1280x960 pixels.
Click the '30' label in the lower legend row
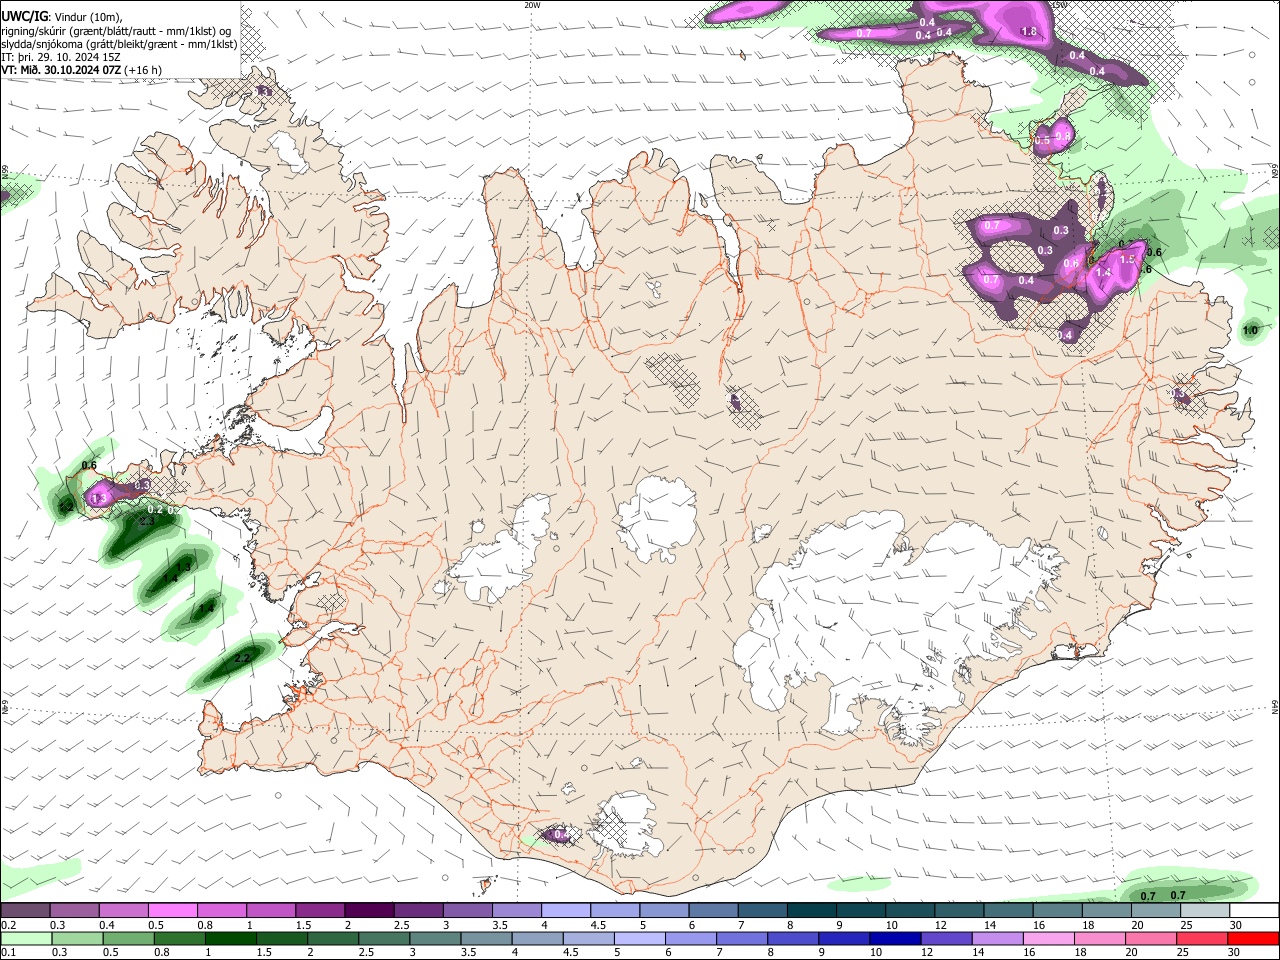pos(1234,952)
